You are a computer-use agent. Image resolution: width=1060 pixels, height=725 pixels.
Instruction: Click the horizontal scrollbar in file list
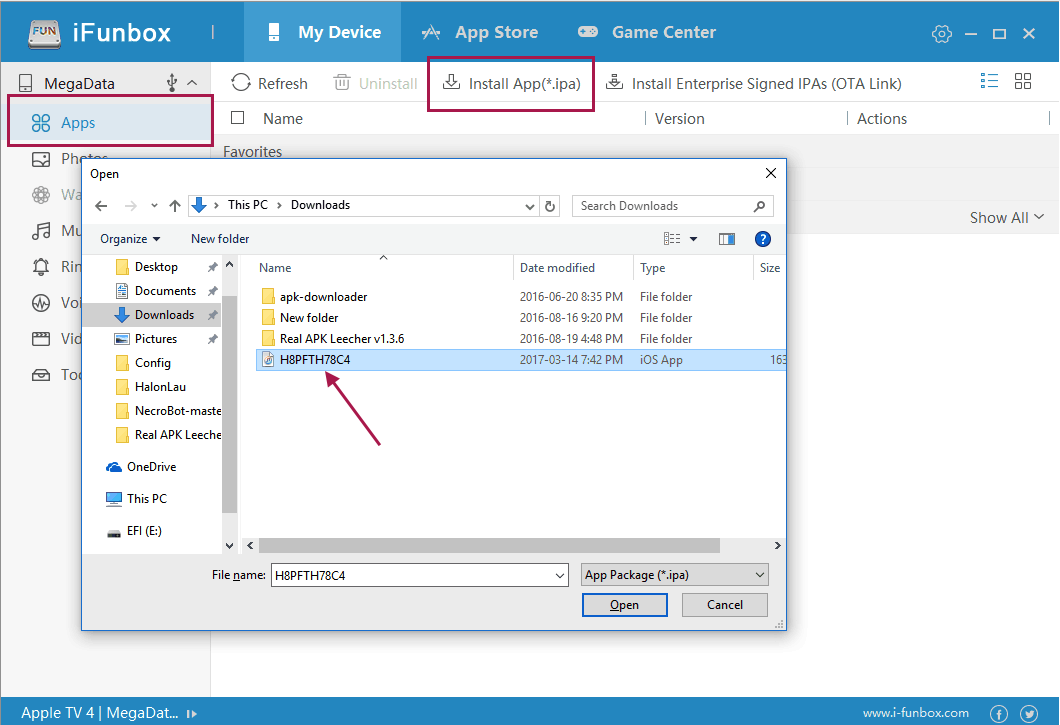[x=489, y=545]
